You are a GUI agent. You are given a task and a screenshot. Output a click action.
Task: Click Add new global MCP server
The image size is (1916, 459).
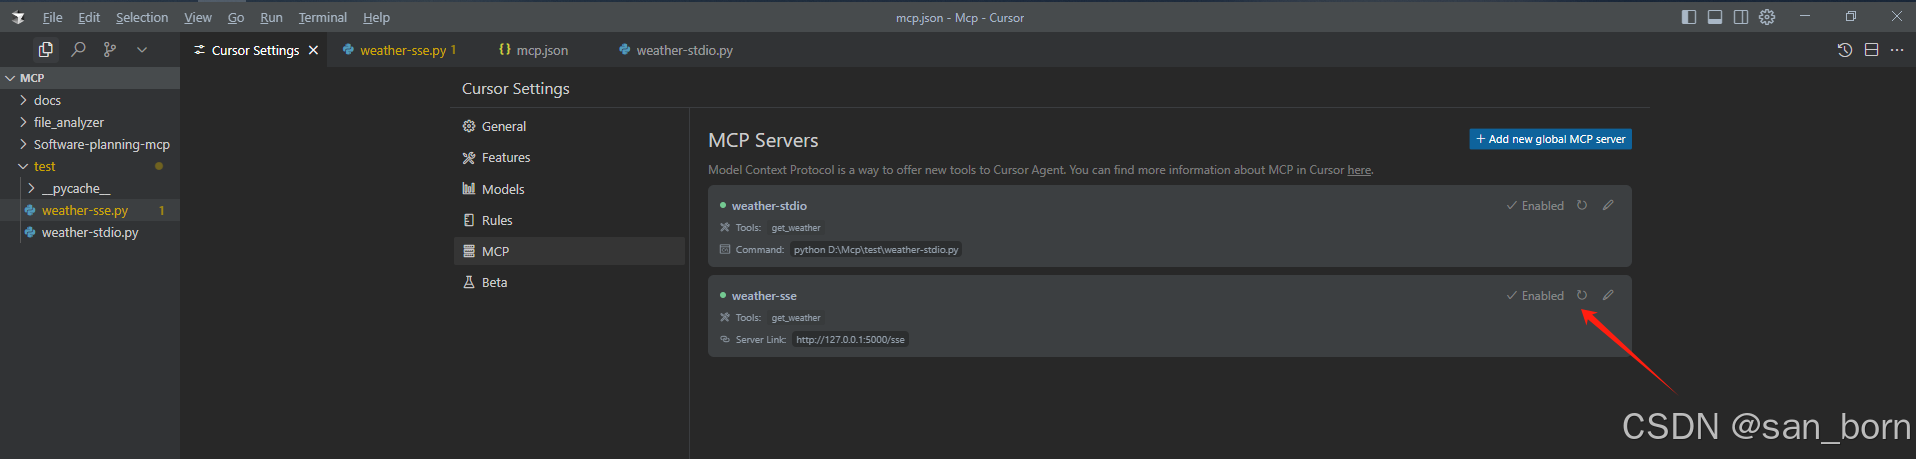pos(1550,139)
